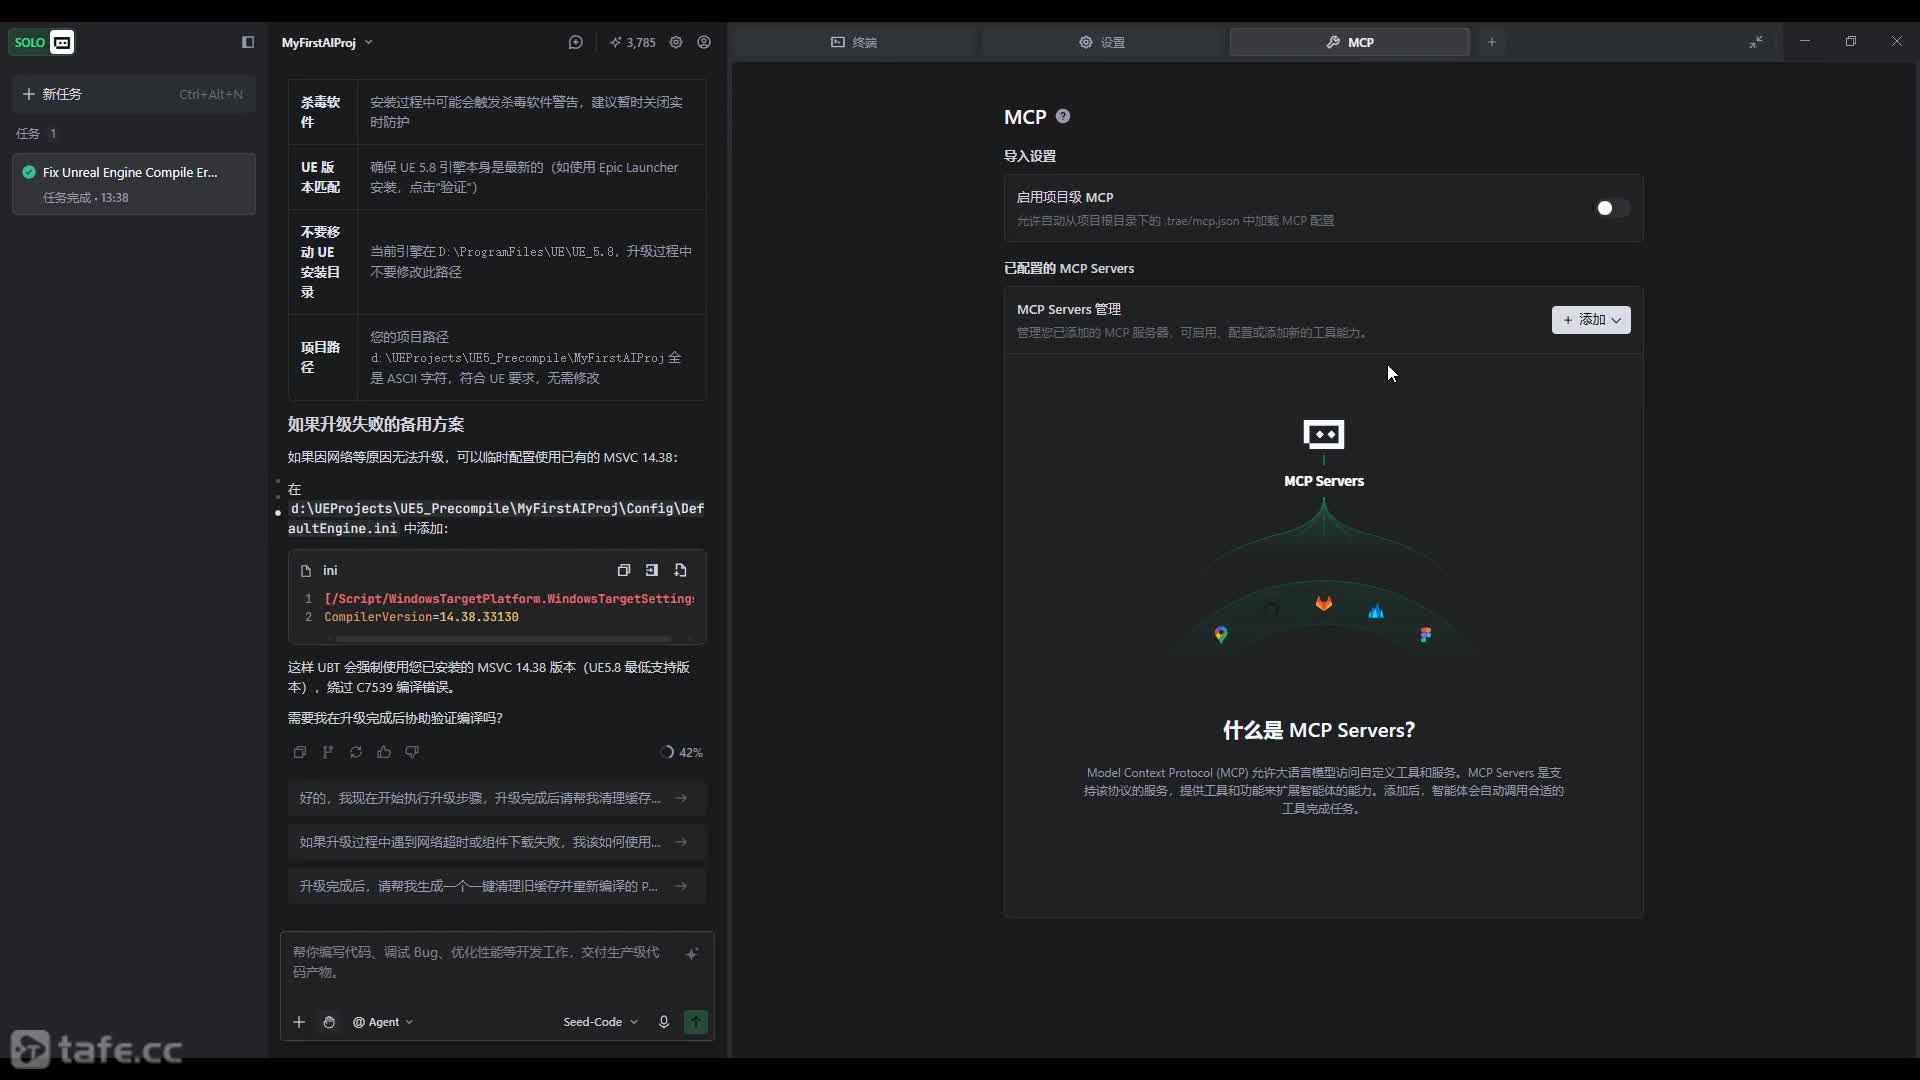Viewport: 1920px width, 1080px height.
Task: Click the ini code block horizontal scrollbar
Action: (x=502, y=638)
